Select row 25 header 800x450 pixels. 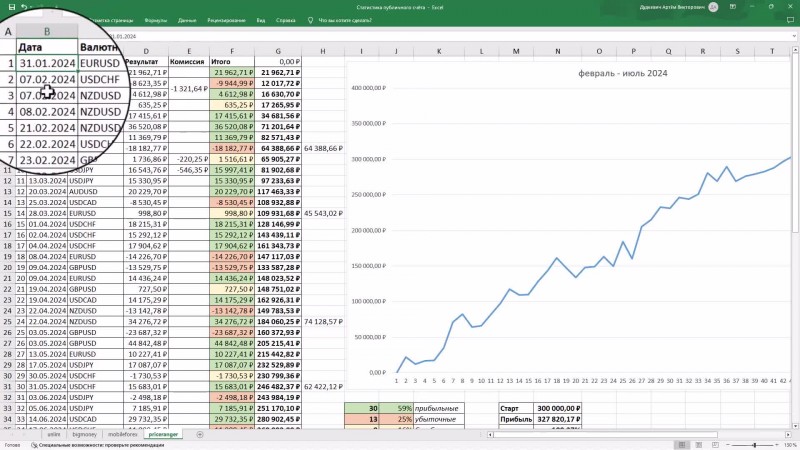pyautogui.click(x=8, y=321)
